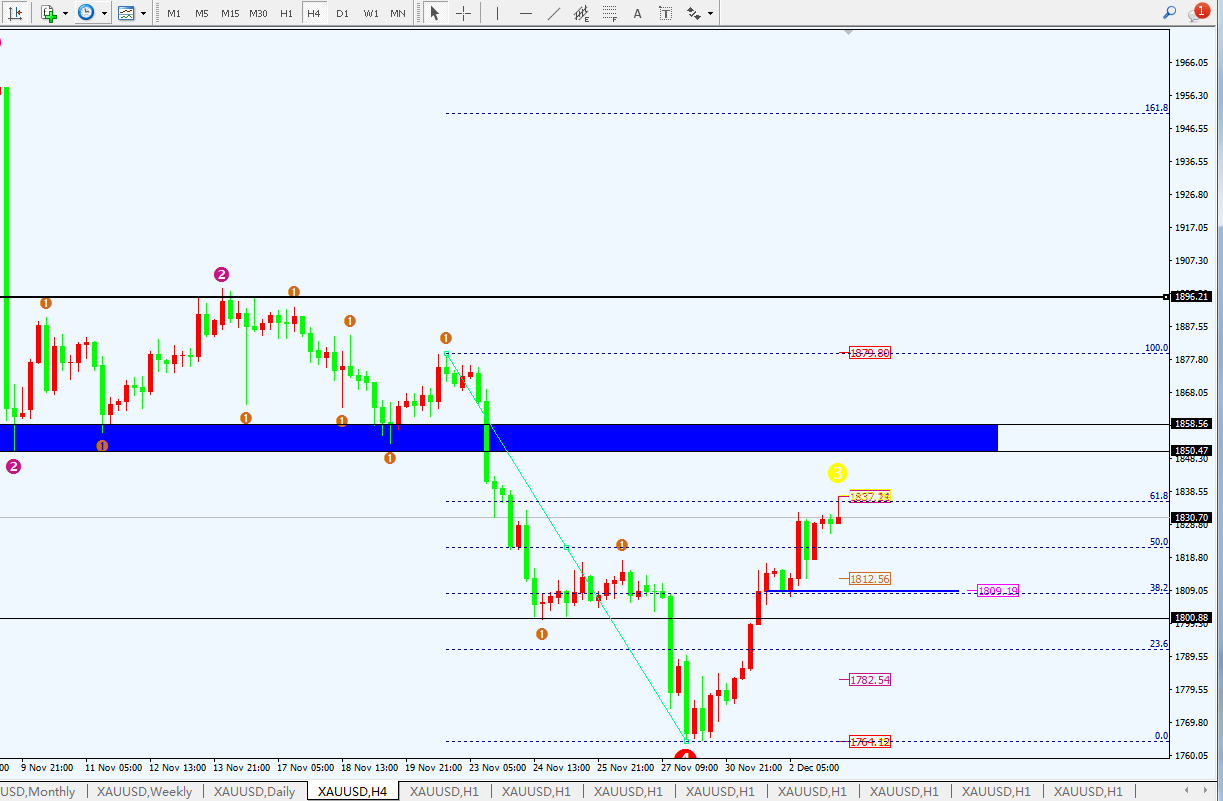Switch to the MN timeframe
The image size is (1223, 801).
(x=398, y=13)
